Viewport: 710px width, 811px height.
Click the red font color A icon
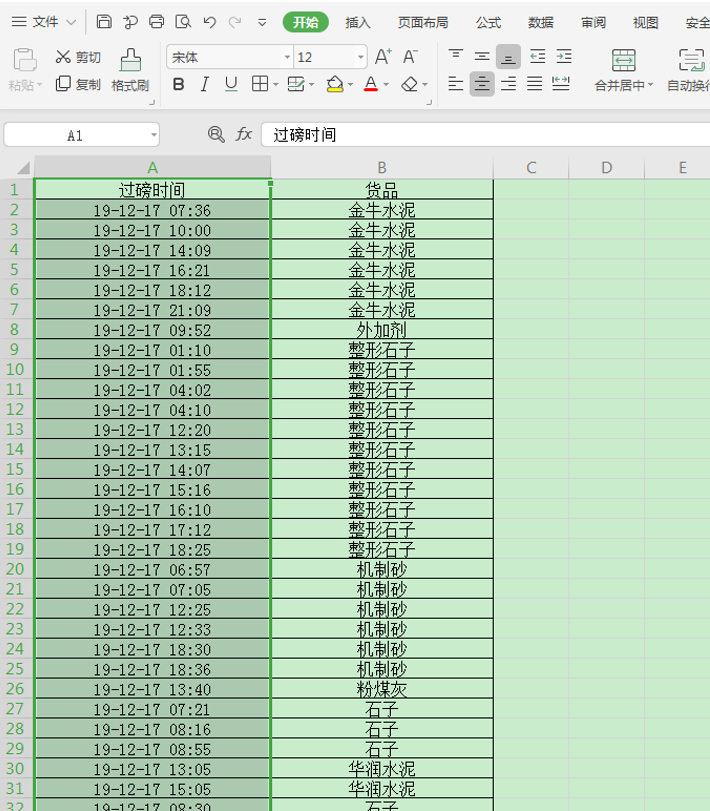coord(371,84)
